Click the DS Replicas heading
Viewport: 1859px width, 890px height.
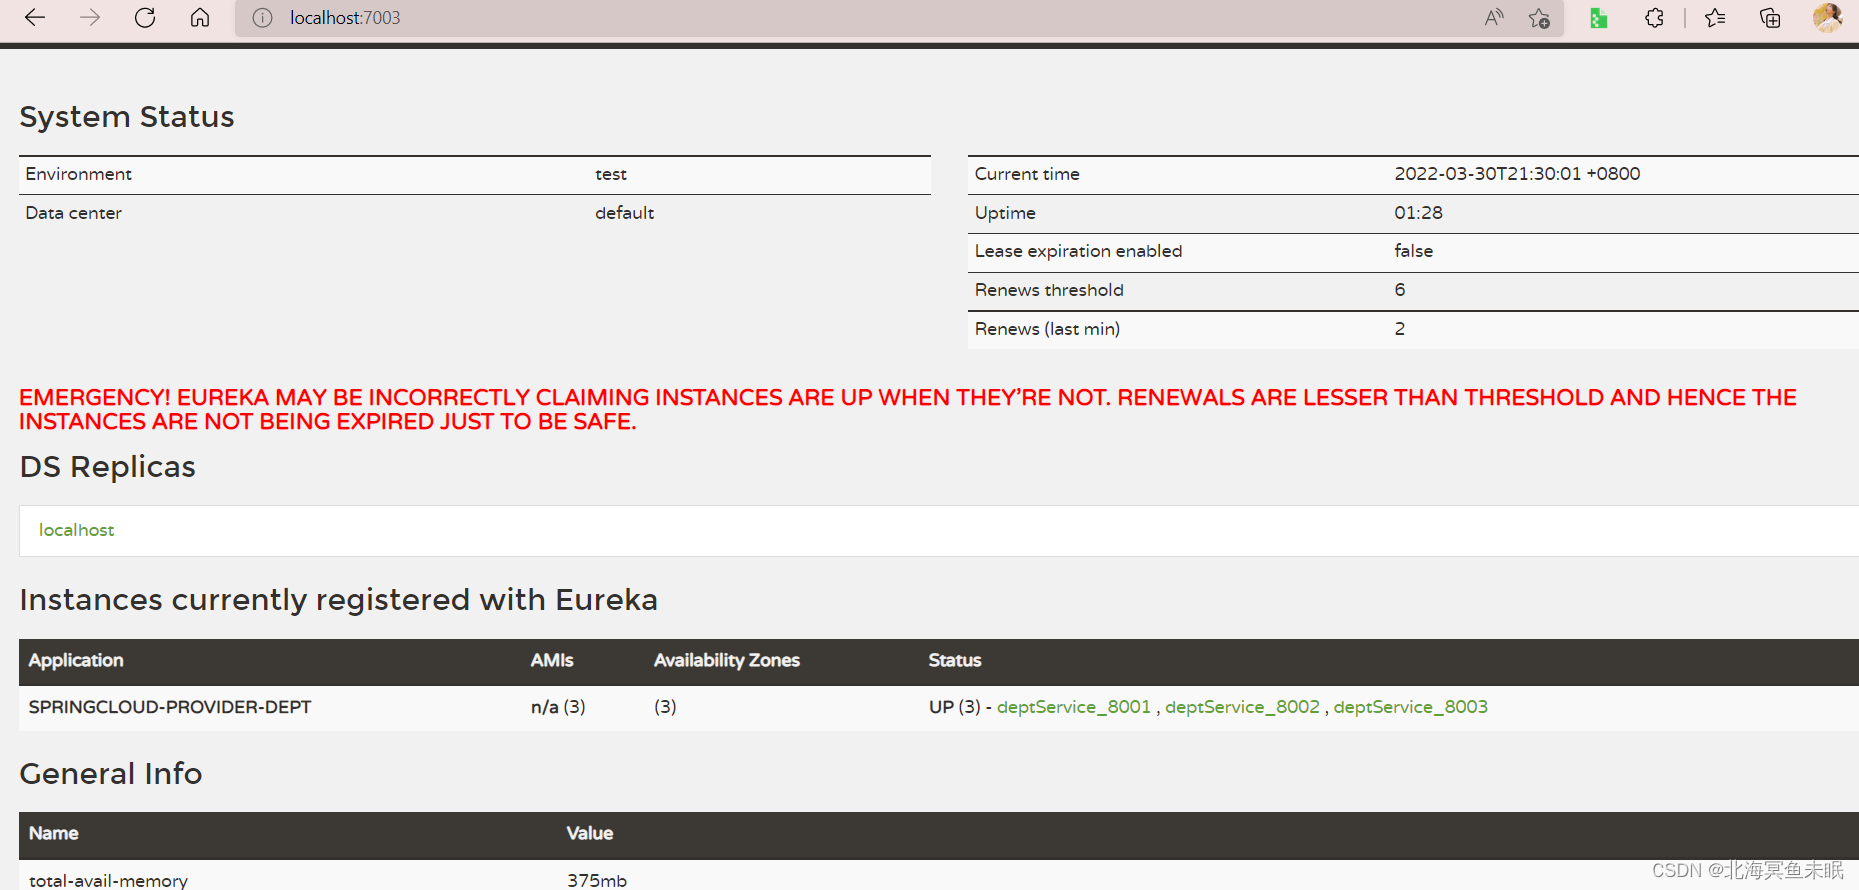pyautogui.click(x=108, y=467)
